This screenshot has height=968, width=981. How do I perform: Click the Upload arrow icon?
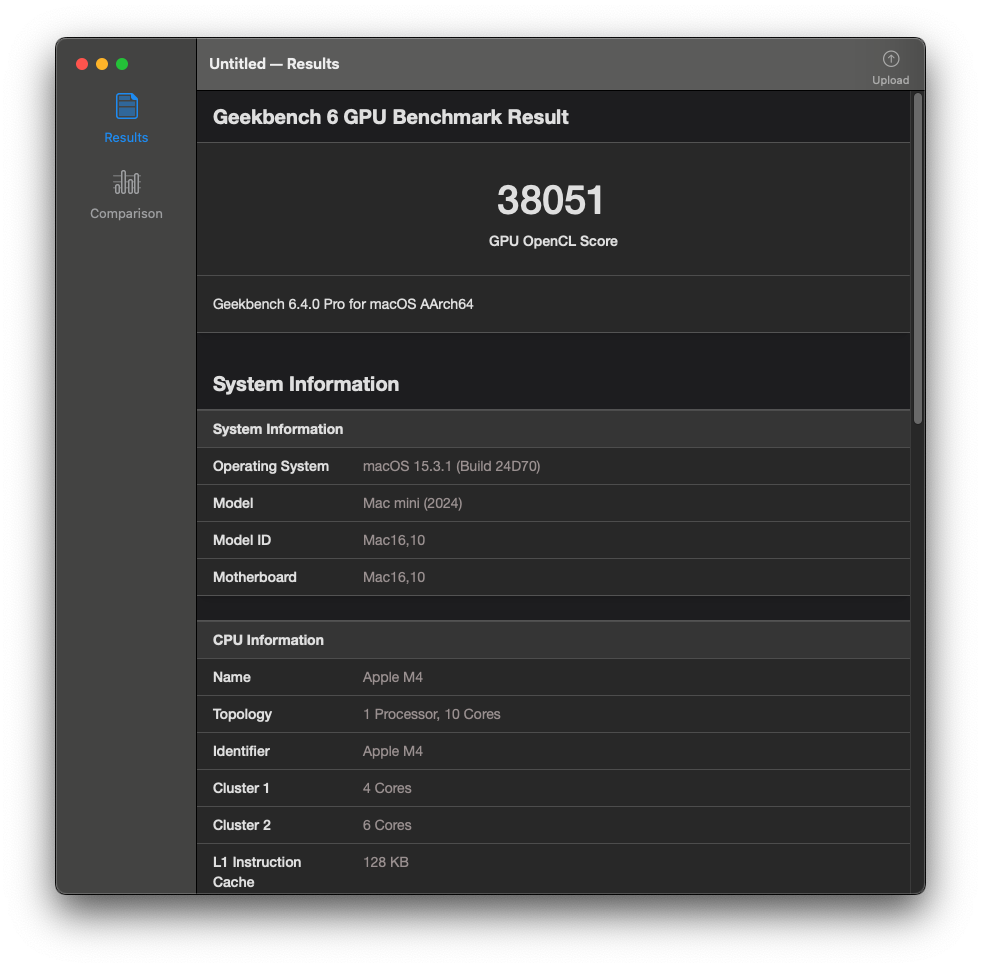point(890,59)
